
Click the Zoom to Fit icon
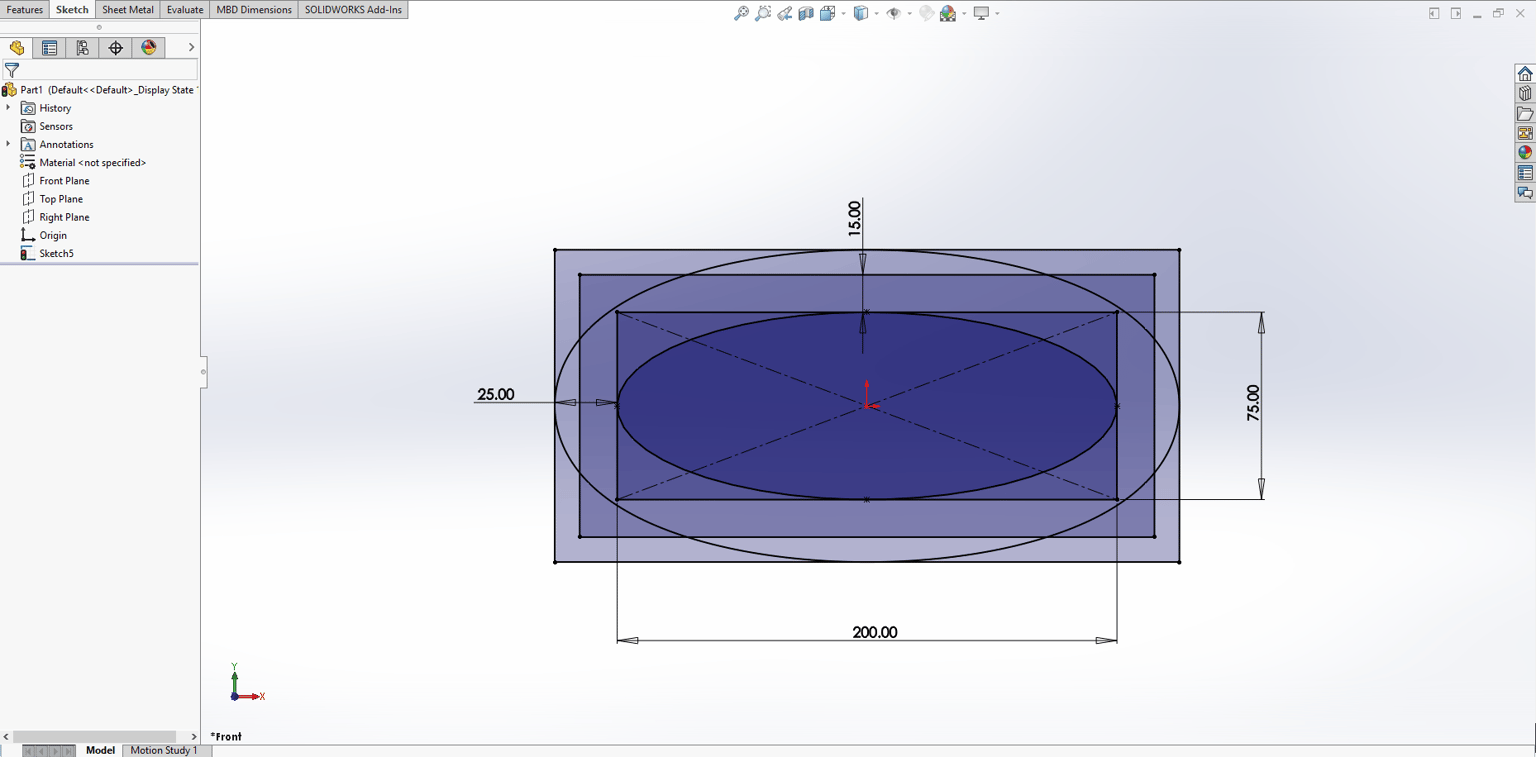click(x=741, y=13)
